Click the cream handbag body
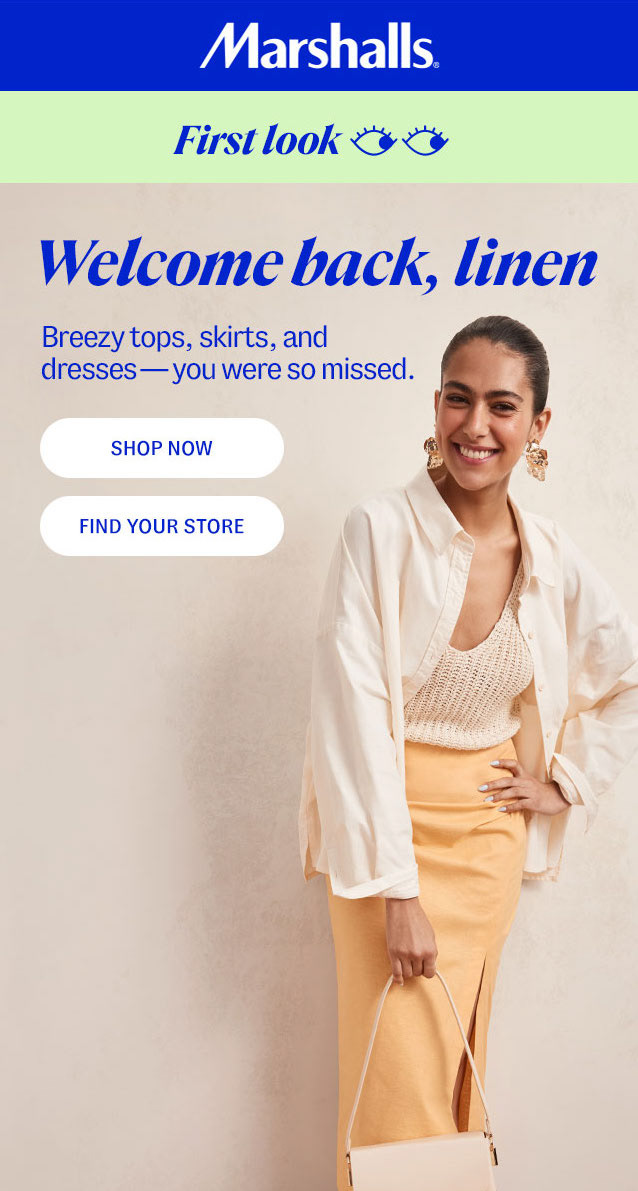The height and width of the screenshot is (1191, 638). [x=422, y=1162]
